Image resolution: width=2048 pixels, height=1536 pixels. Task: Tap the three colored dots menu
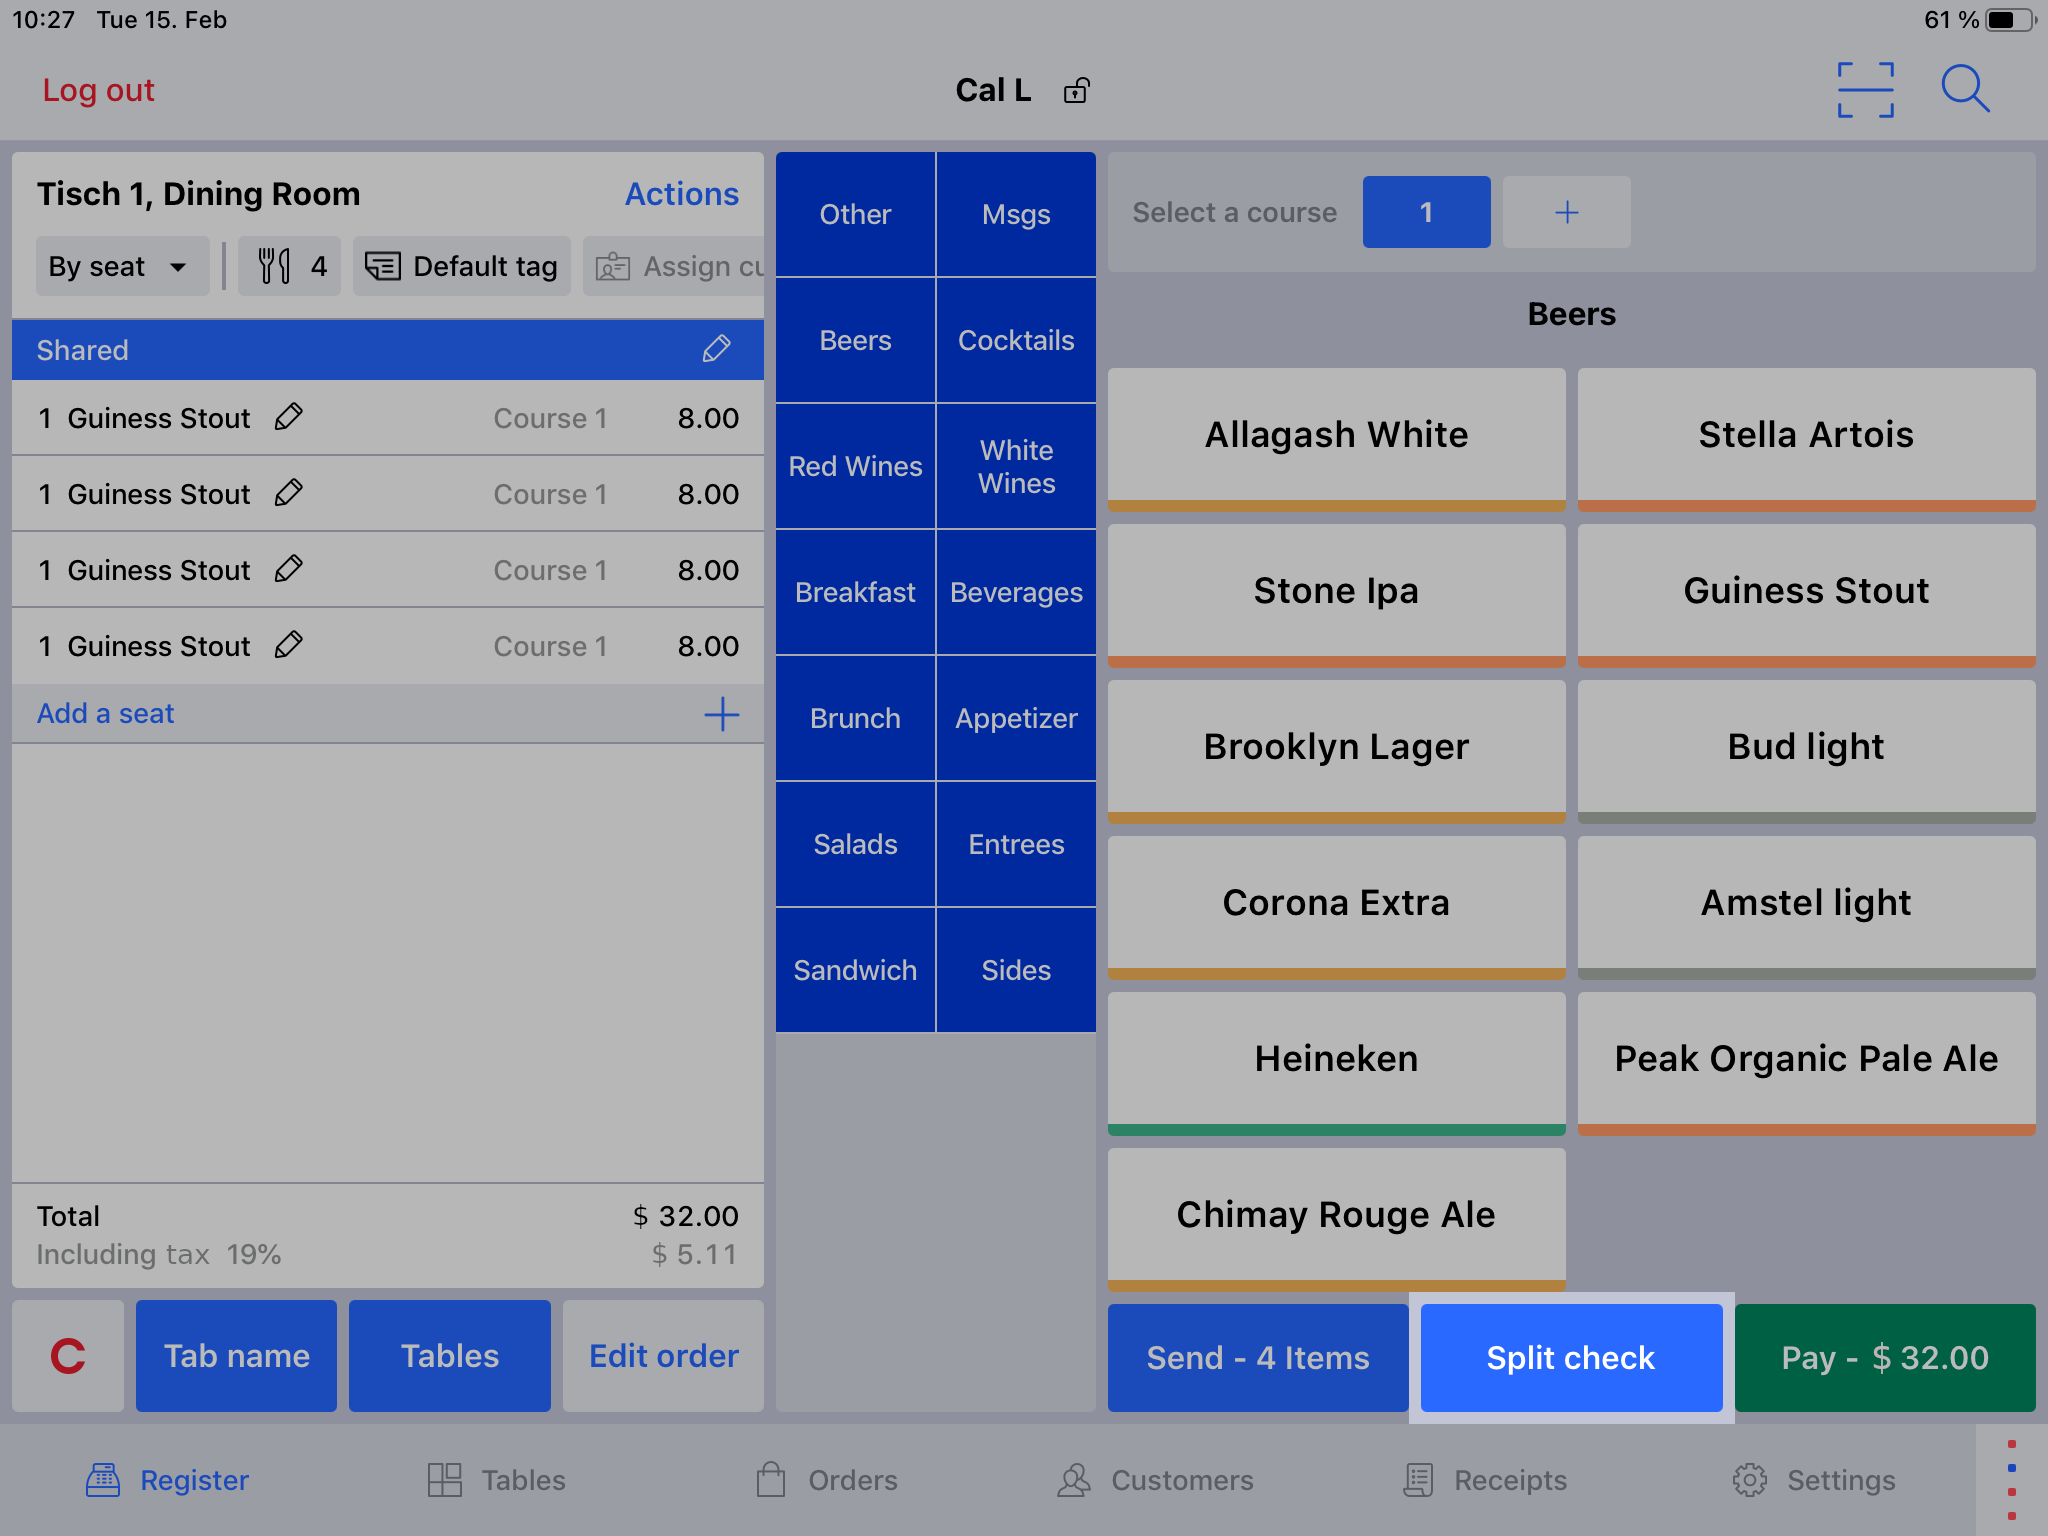pyautogui.click(x=2012, y=1480)
